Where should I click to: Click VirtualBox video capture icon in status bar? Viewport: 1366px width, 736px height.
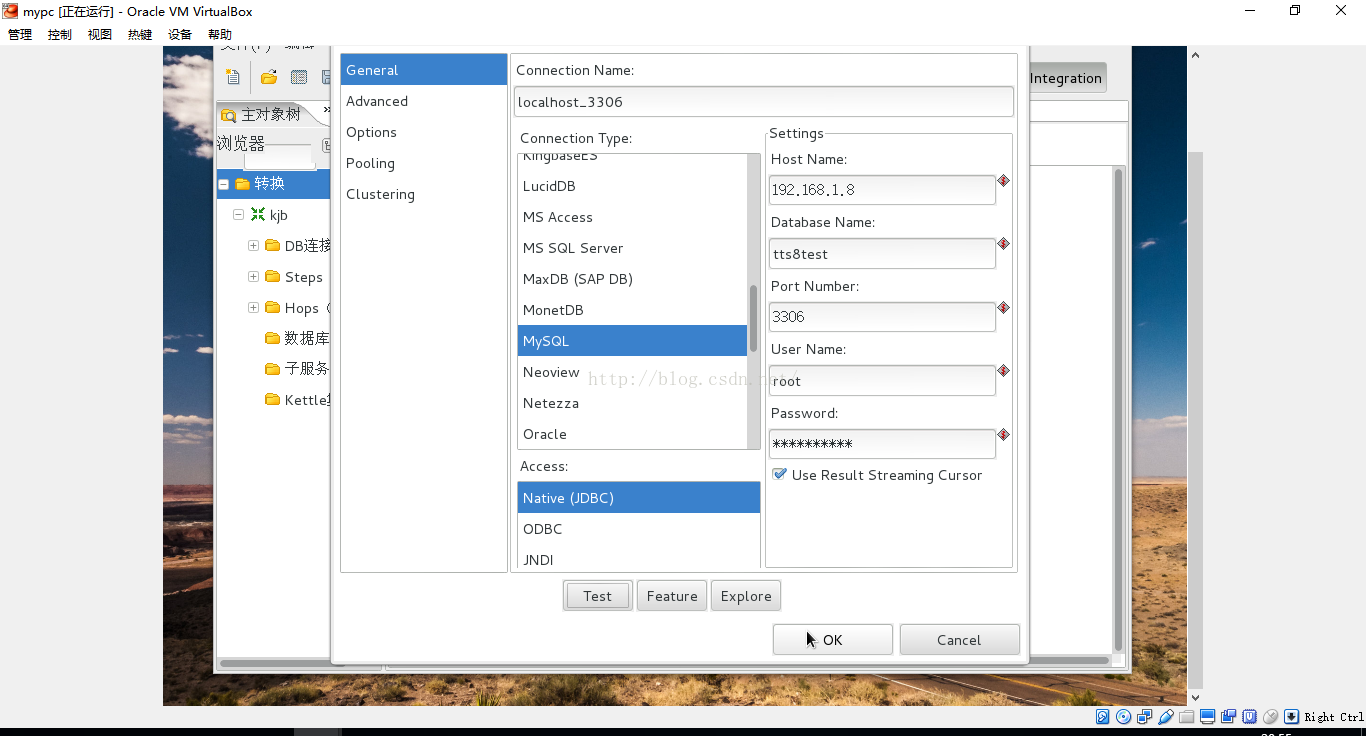(x=1229, y=716)
